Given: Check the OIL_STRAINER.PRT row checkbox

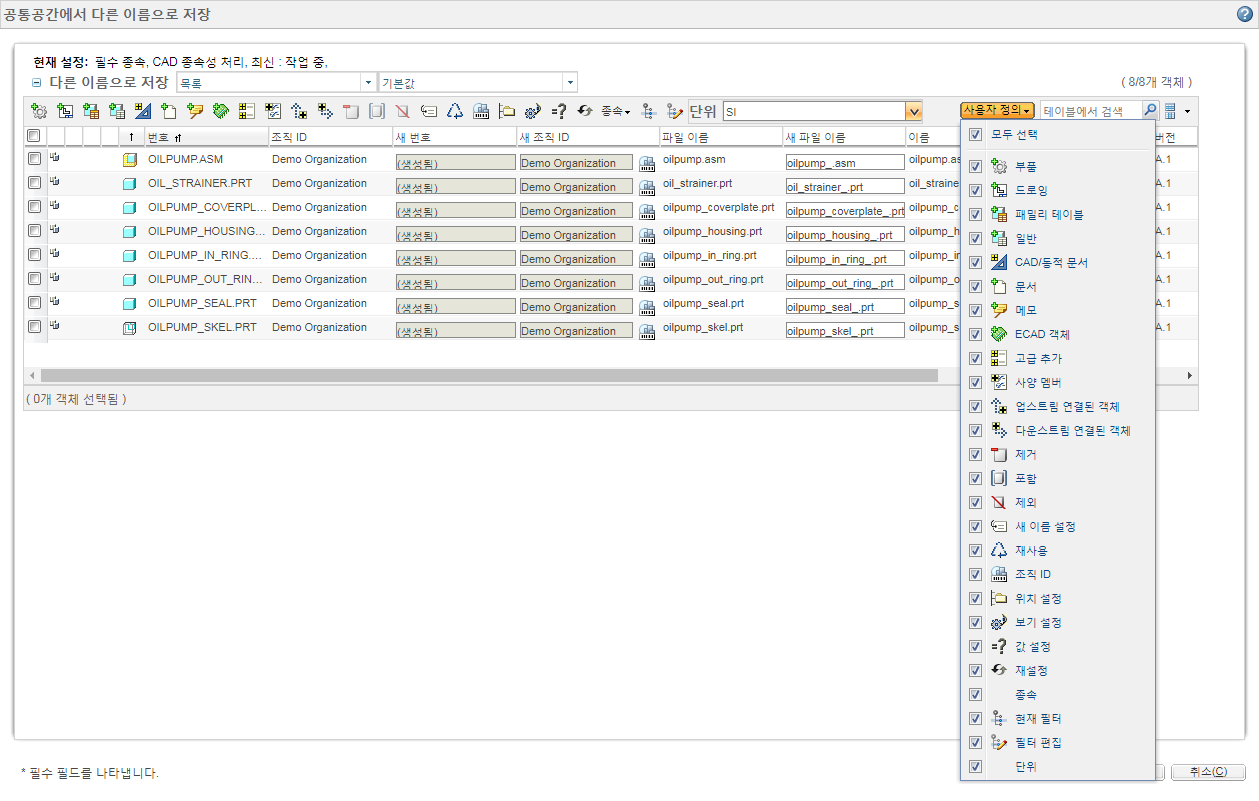Looking at the screenshot, I should coord(35,183).
